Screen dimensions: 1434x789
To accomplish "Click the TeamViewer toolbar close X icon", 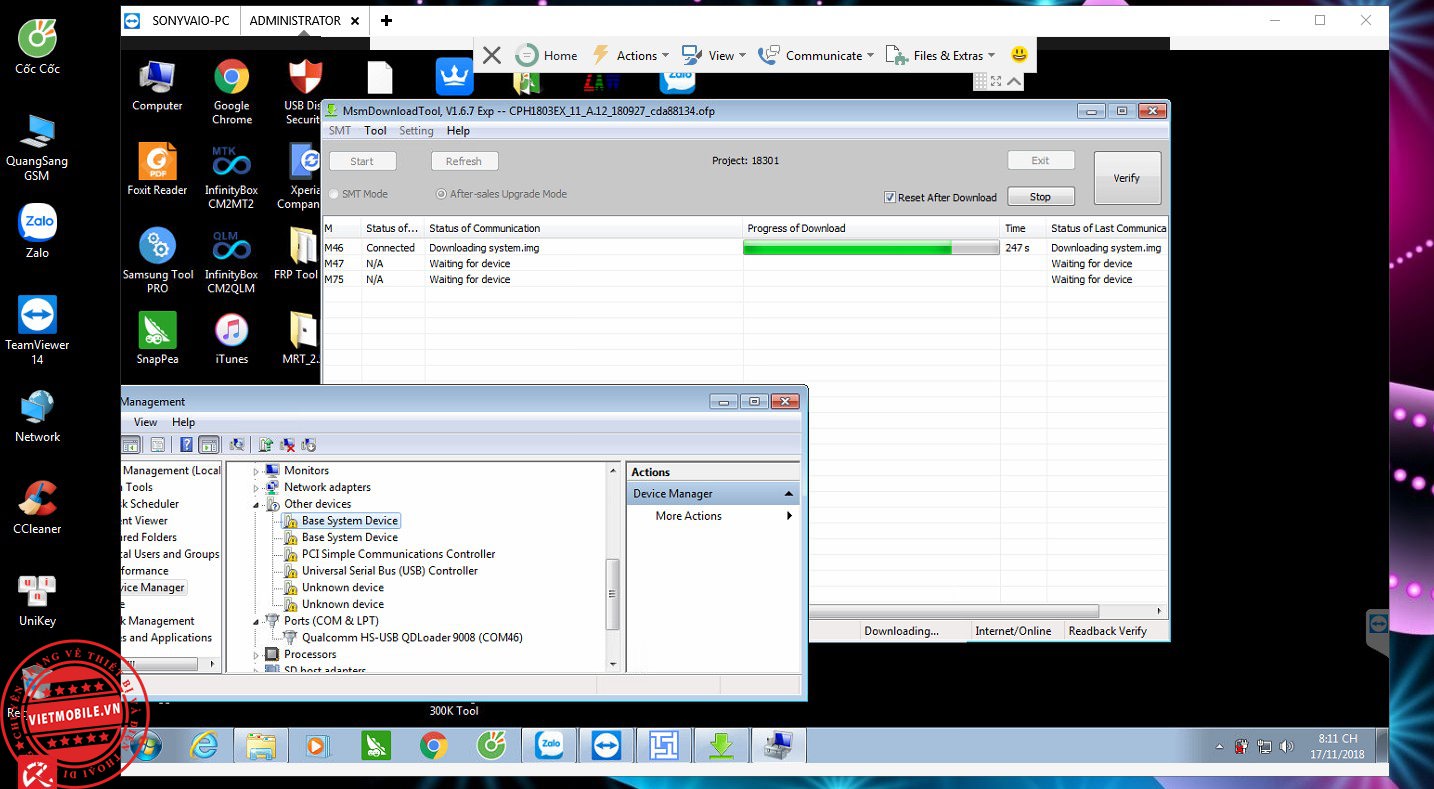I will click(x=491, y=55).
